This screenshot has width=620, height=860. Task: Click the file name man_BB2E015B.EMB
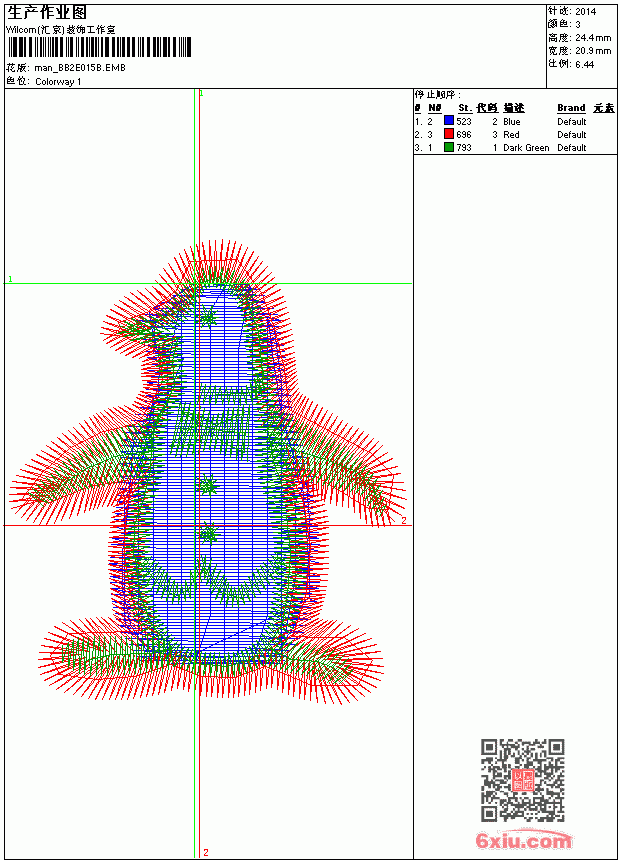tap(80, 68)
